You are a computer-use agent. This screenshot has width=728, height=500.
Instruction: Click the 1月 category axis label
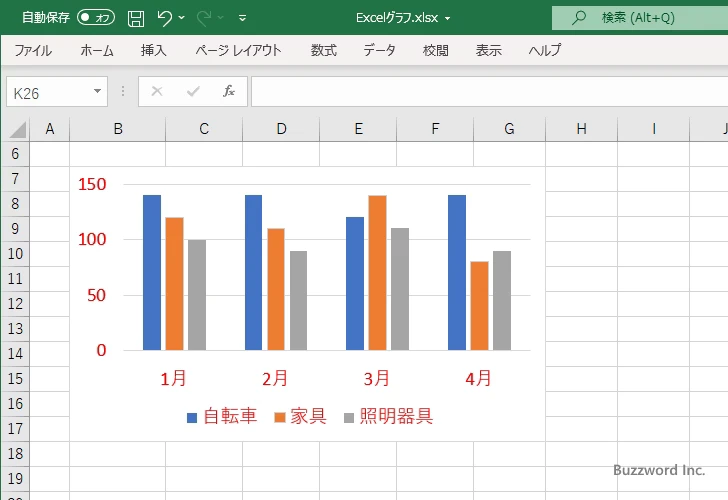(x=173, y=378)
